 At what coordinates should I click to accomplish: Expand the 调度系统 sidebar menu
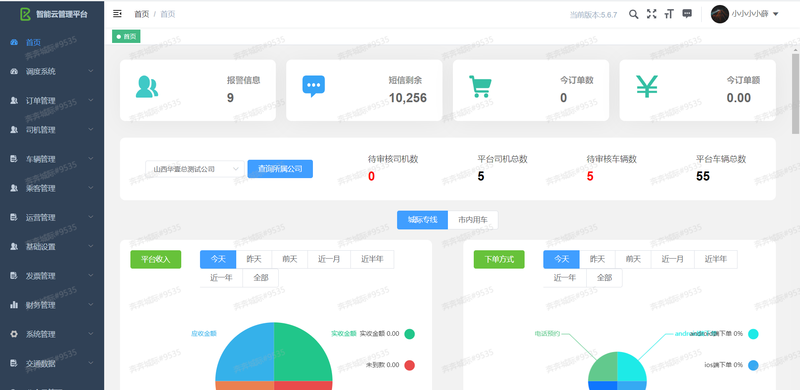pyautogui.click(x=52, y=71)
